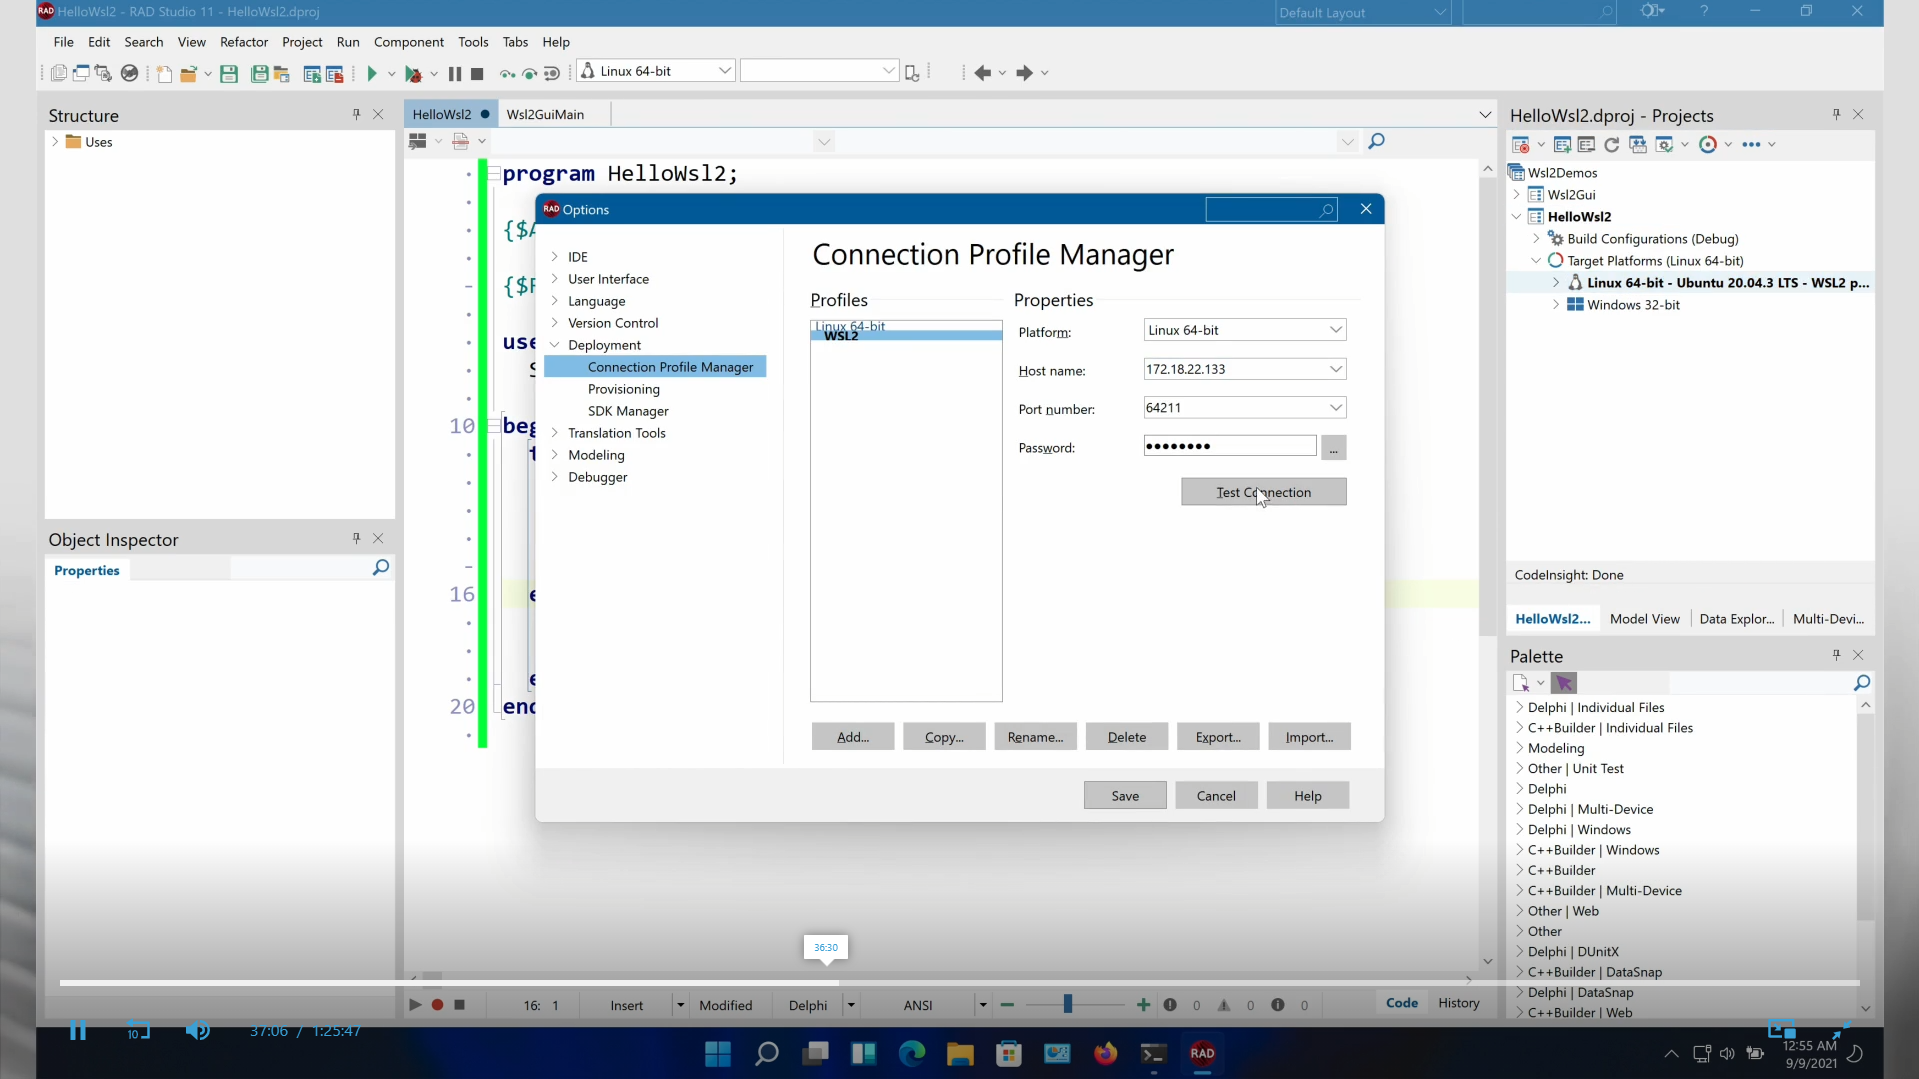The height and width of the screenshot is (1079, 1919).
Task: Click the Run (green play) toolbar icon
Action: click(x=372, y=73)
